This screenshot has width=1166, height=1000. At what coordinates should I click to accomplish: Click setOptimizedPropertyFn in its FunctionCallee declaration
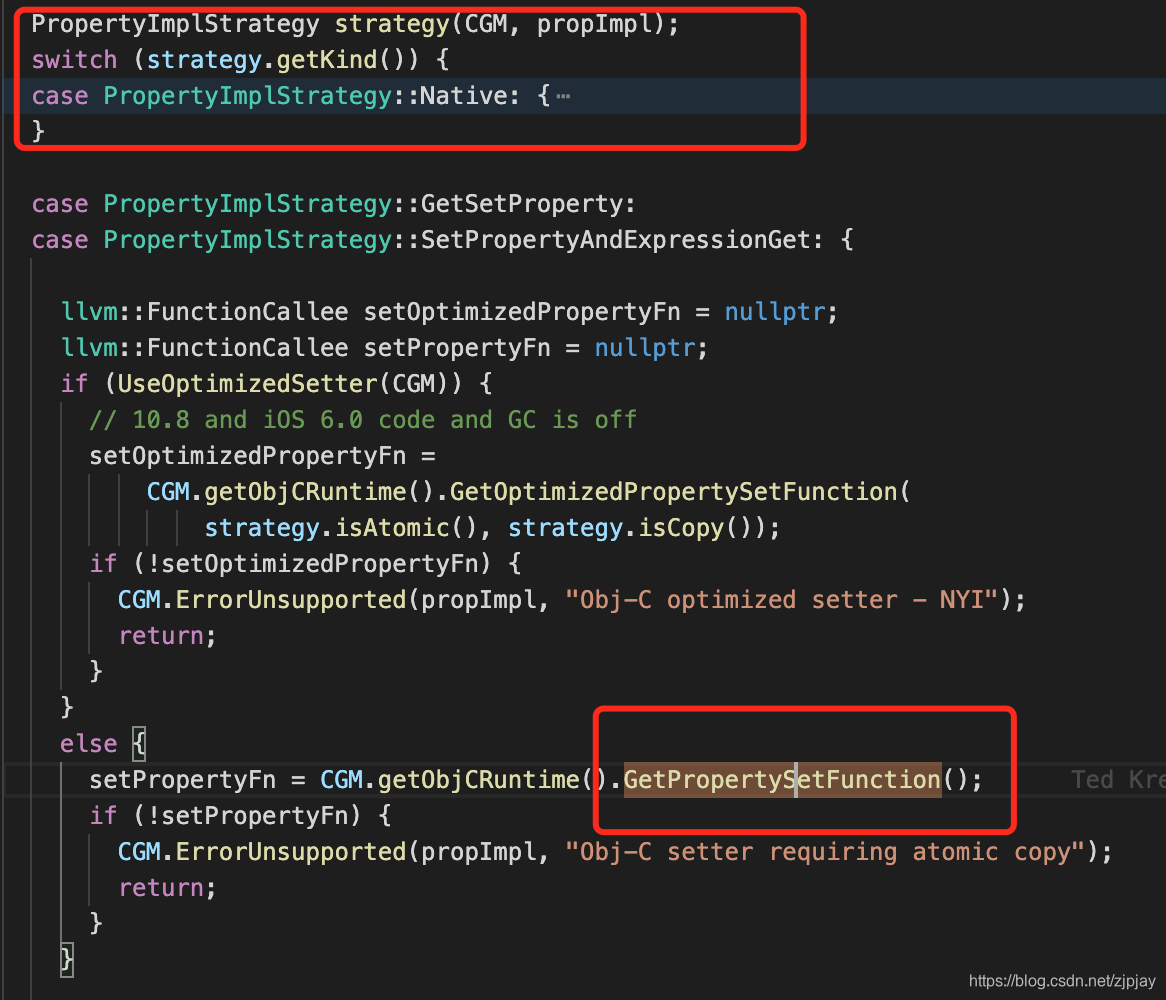click(x=521, y=312)
